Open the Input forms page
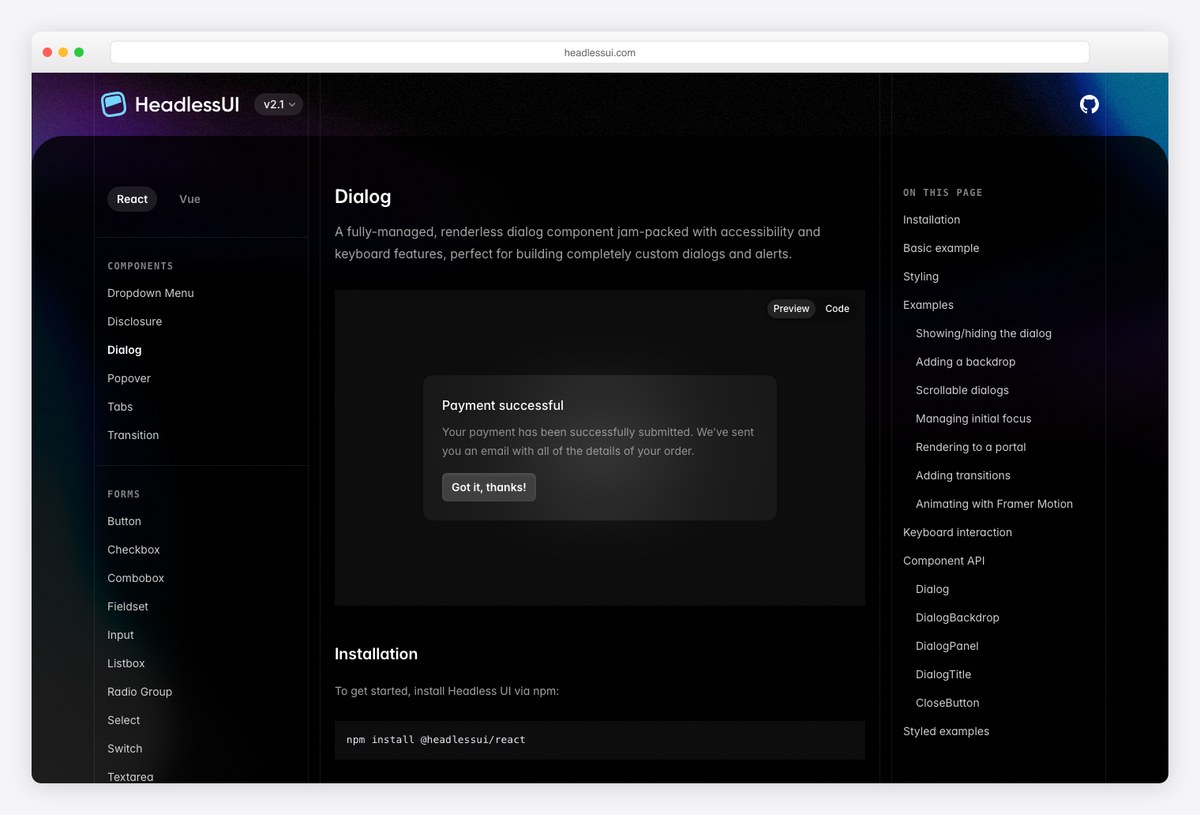The width and height of the screenshot is (1200, 815). [x=121, y=635]
